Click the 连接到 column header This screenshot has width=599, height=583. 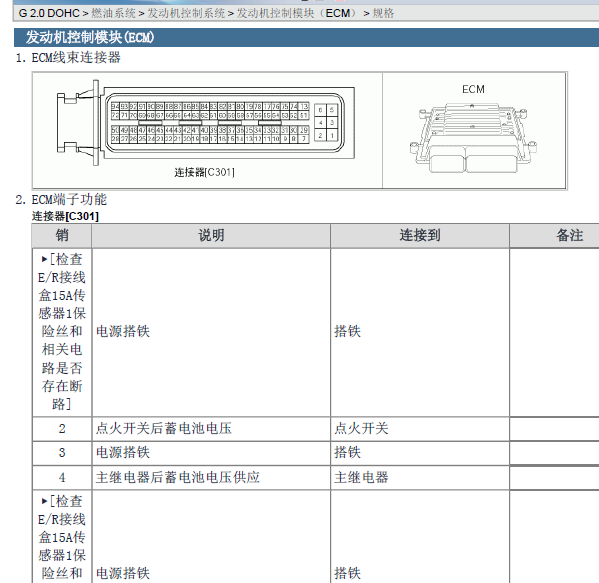pos(420,236)
